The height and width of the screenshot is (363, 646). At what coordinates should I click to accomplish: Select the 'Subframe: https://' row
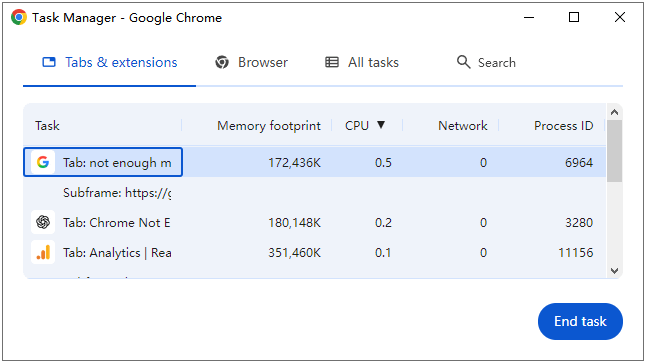pyautogui.click(x=315, y=192)
